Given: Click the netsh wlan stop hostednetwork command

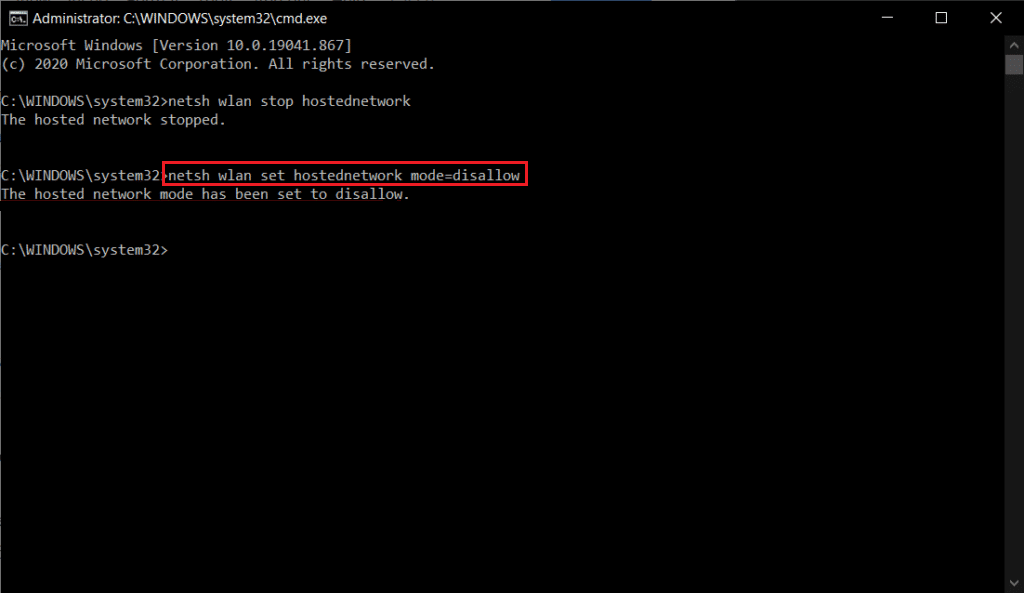Looking at the screenshot, I should click(289, 101).
